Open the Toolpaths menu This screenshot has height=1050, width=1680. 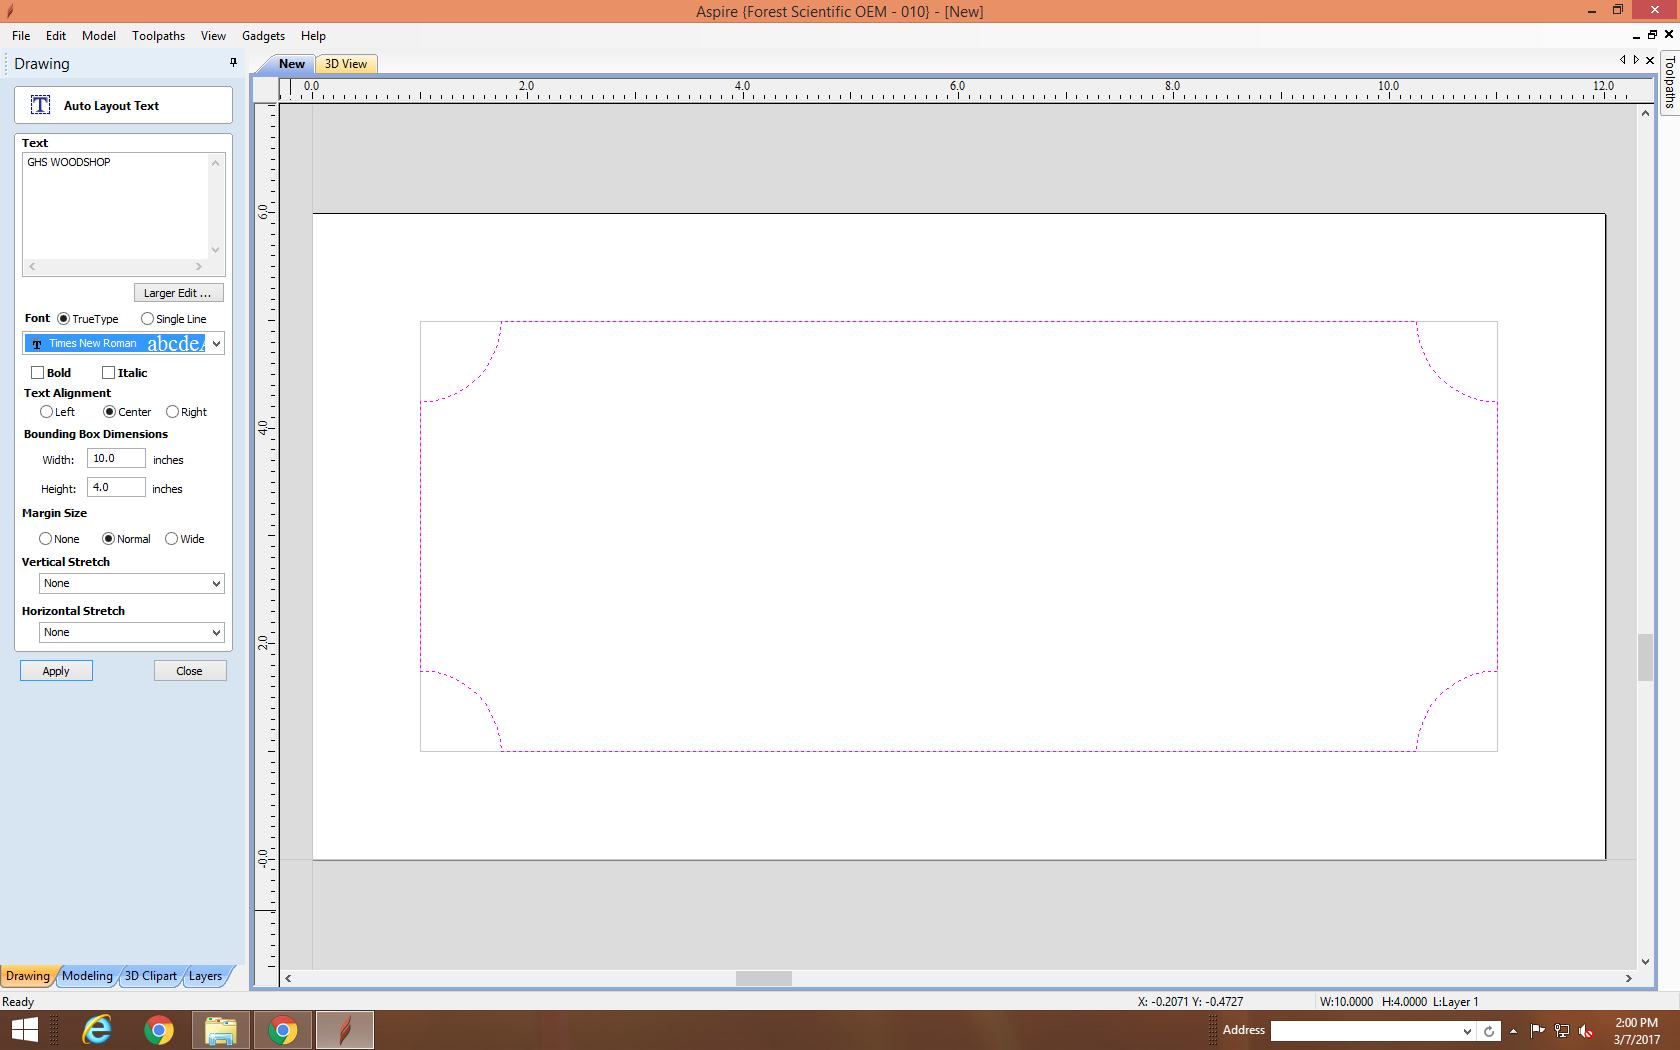pyautogui.click(x=158, y=36)
